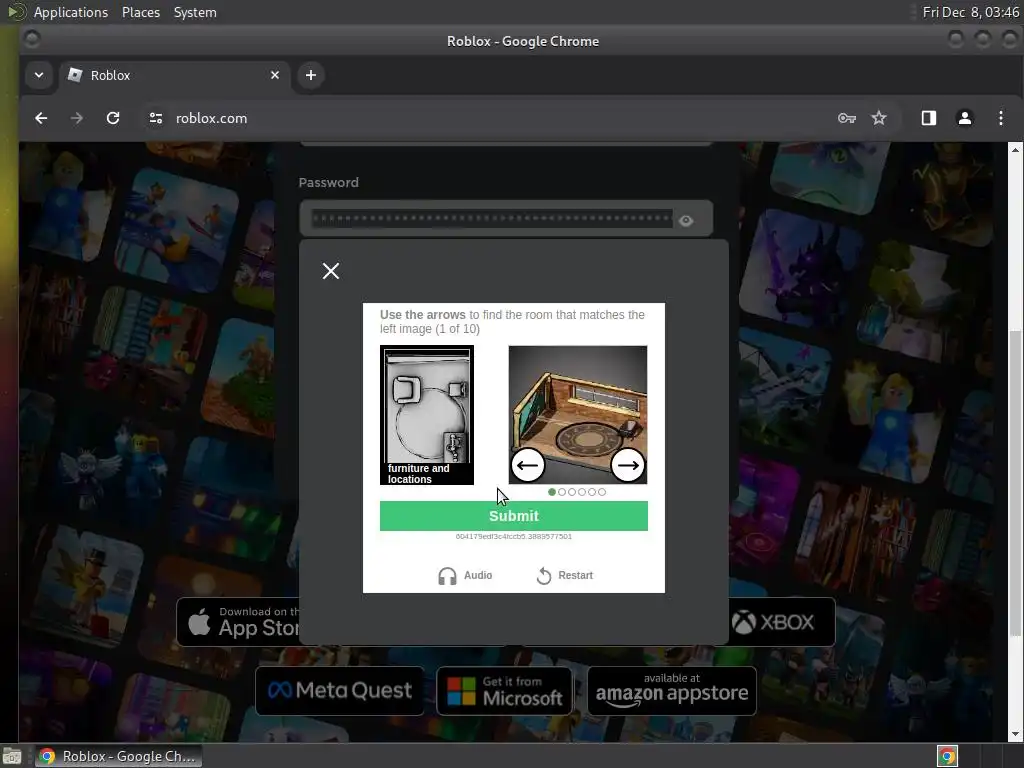
Task: Open the Places menu
Action: 141,12
